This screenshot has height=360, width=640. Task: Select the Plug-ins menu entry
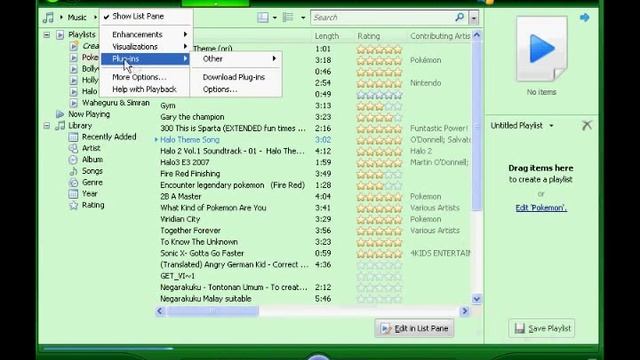[145, 59]
